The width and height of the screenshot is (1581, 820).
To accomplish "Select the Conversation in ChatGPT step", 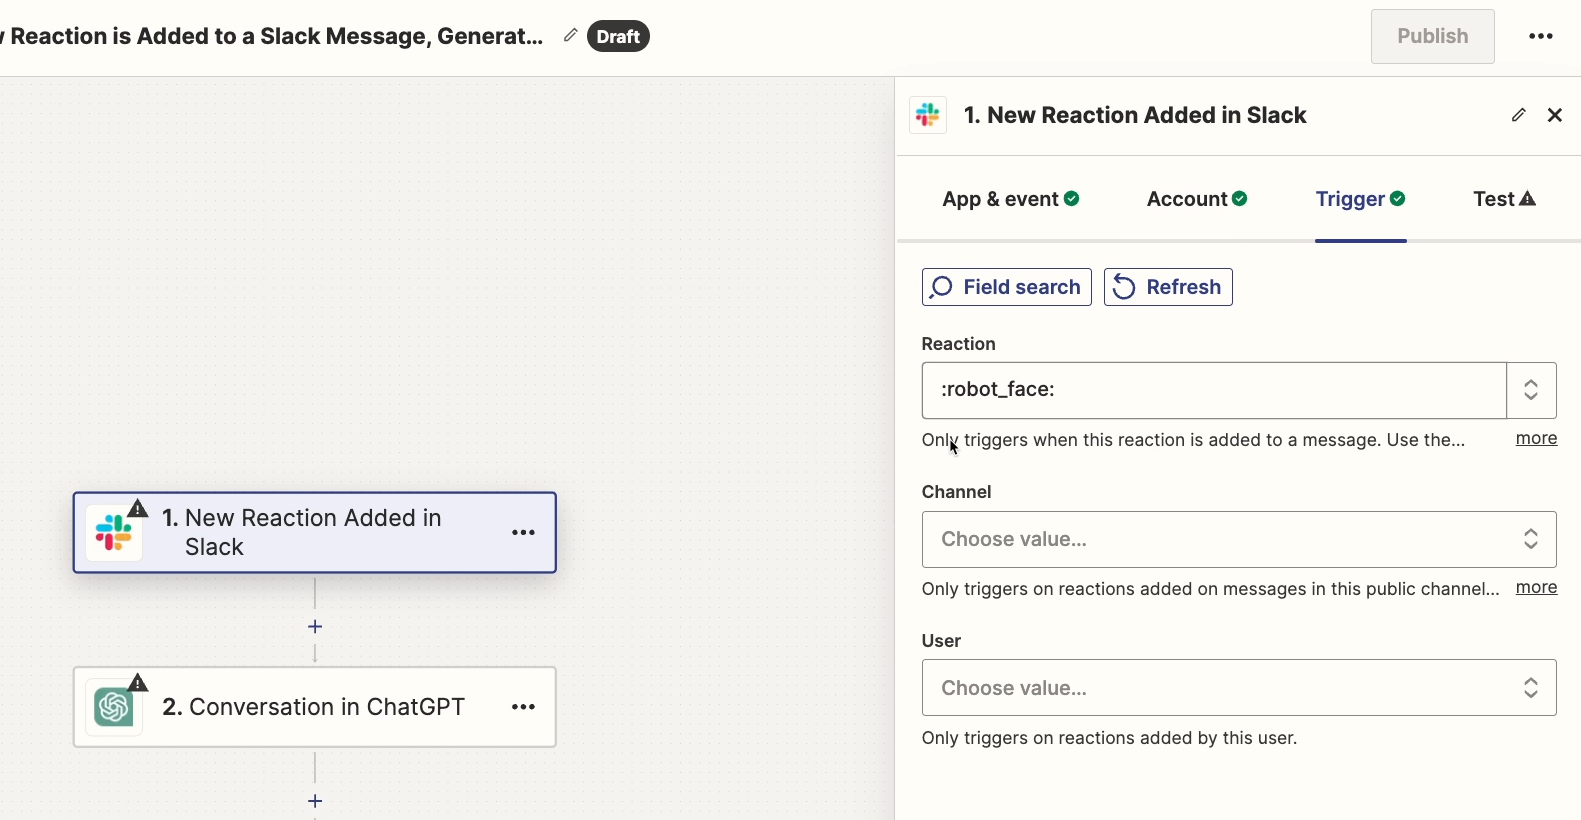I will (x=314, y=707).
